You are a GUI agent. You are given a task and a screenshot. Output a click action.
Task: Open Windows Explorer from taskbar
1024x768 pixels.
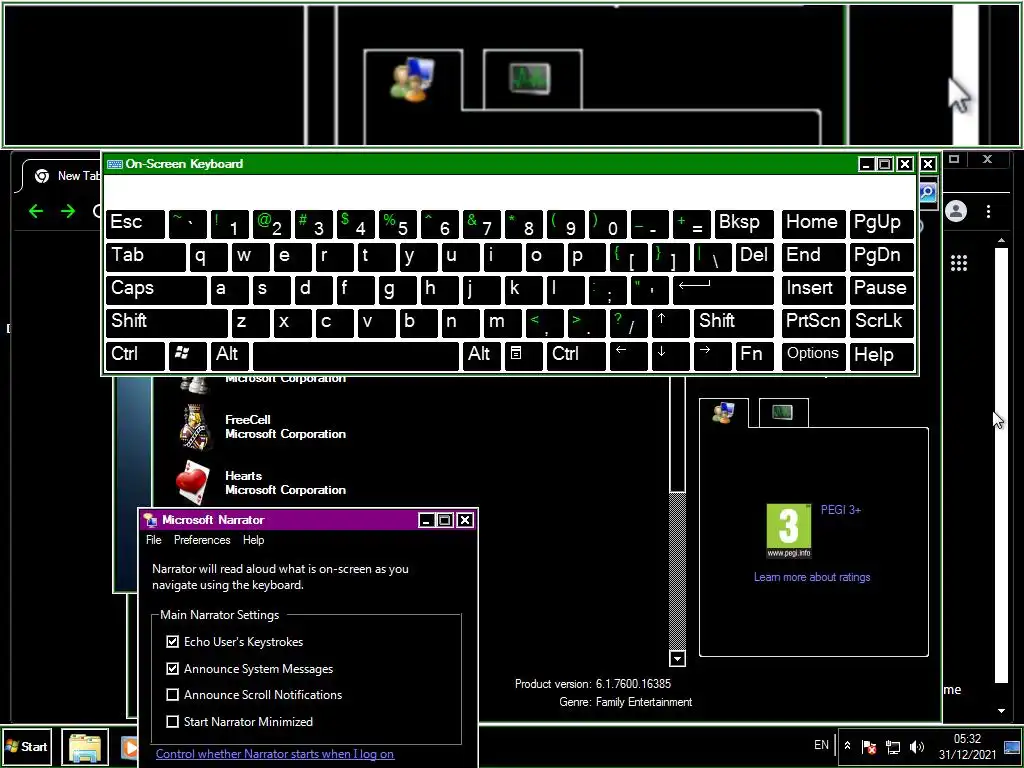click(x=85, y=747)
